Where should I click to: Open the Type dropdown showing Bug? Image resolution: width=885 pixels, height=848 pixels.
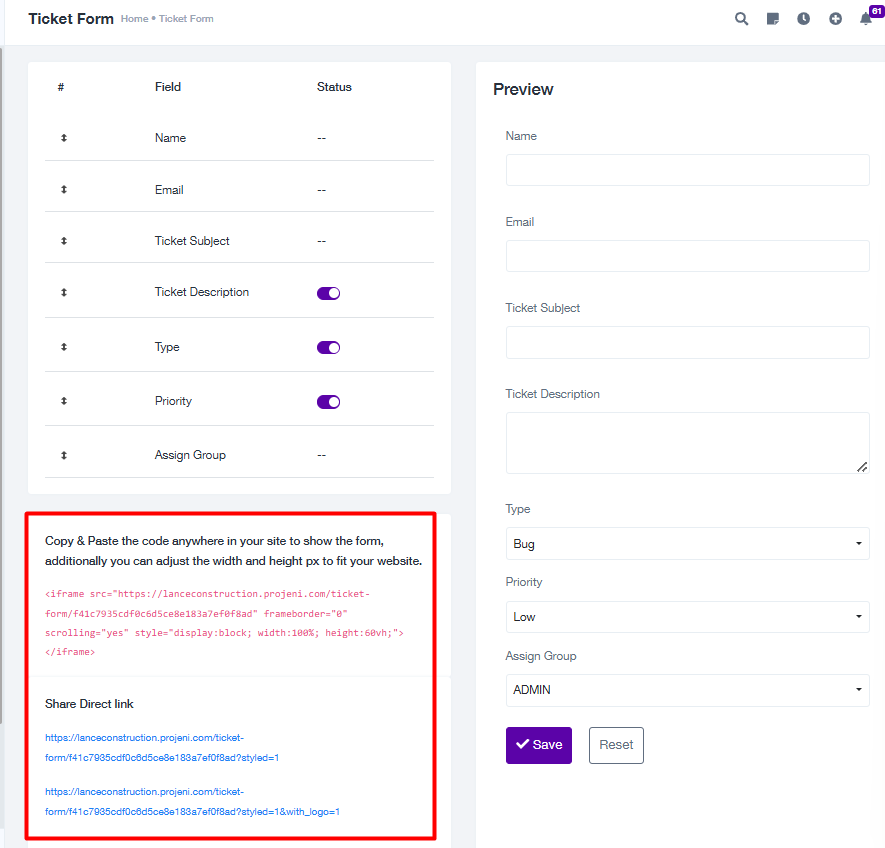(x=687, y=544)
